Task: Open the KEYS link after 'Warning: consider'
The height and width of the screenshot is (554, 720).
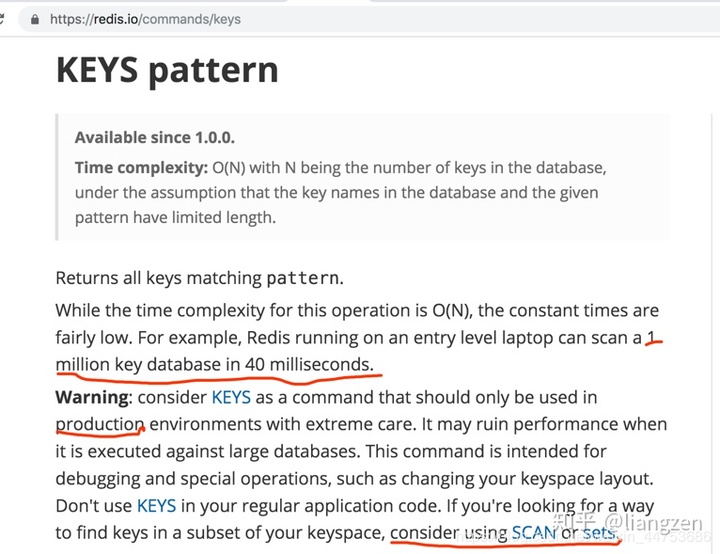Action: point(231,397)
